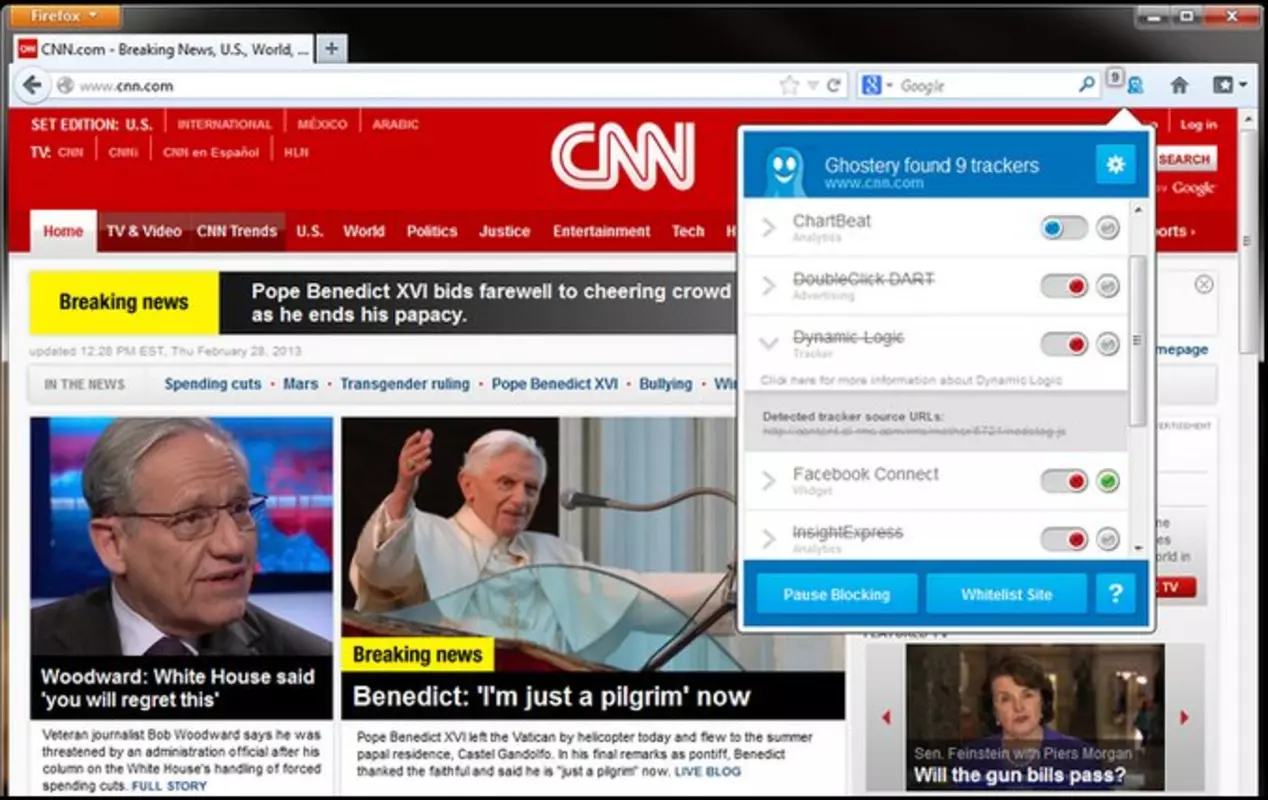Open the CNN Trends section
The image size is (1268, 800).
click(237, 231)
